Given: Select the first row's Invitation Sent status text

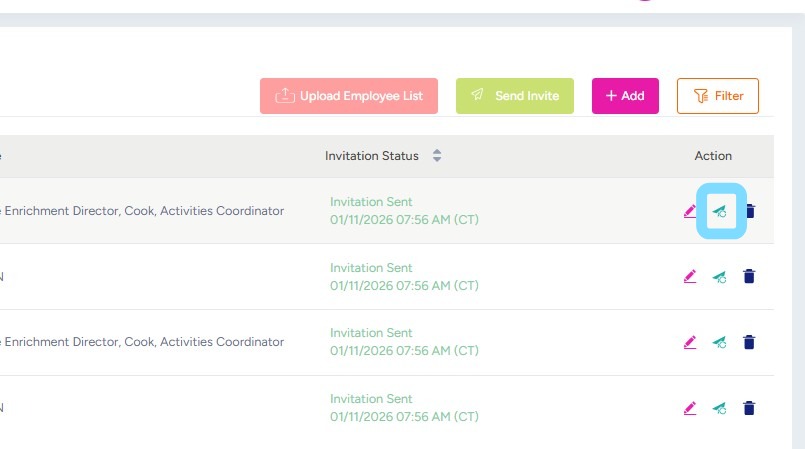Looking at the screenshot, I should point(371,202).
